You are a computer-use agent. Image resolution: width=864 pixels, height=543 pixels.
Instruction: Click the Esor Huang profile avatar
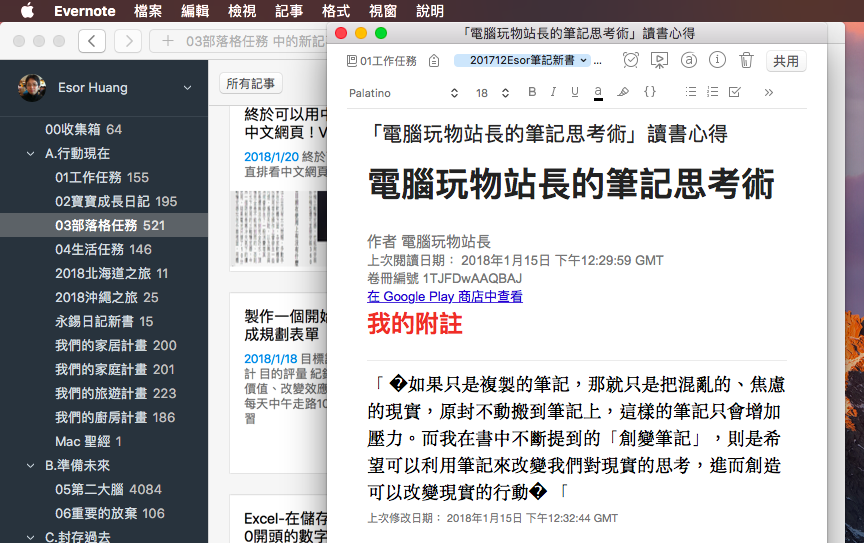[x=31, y=88]
